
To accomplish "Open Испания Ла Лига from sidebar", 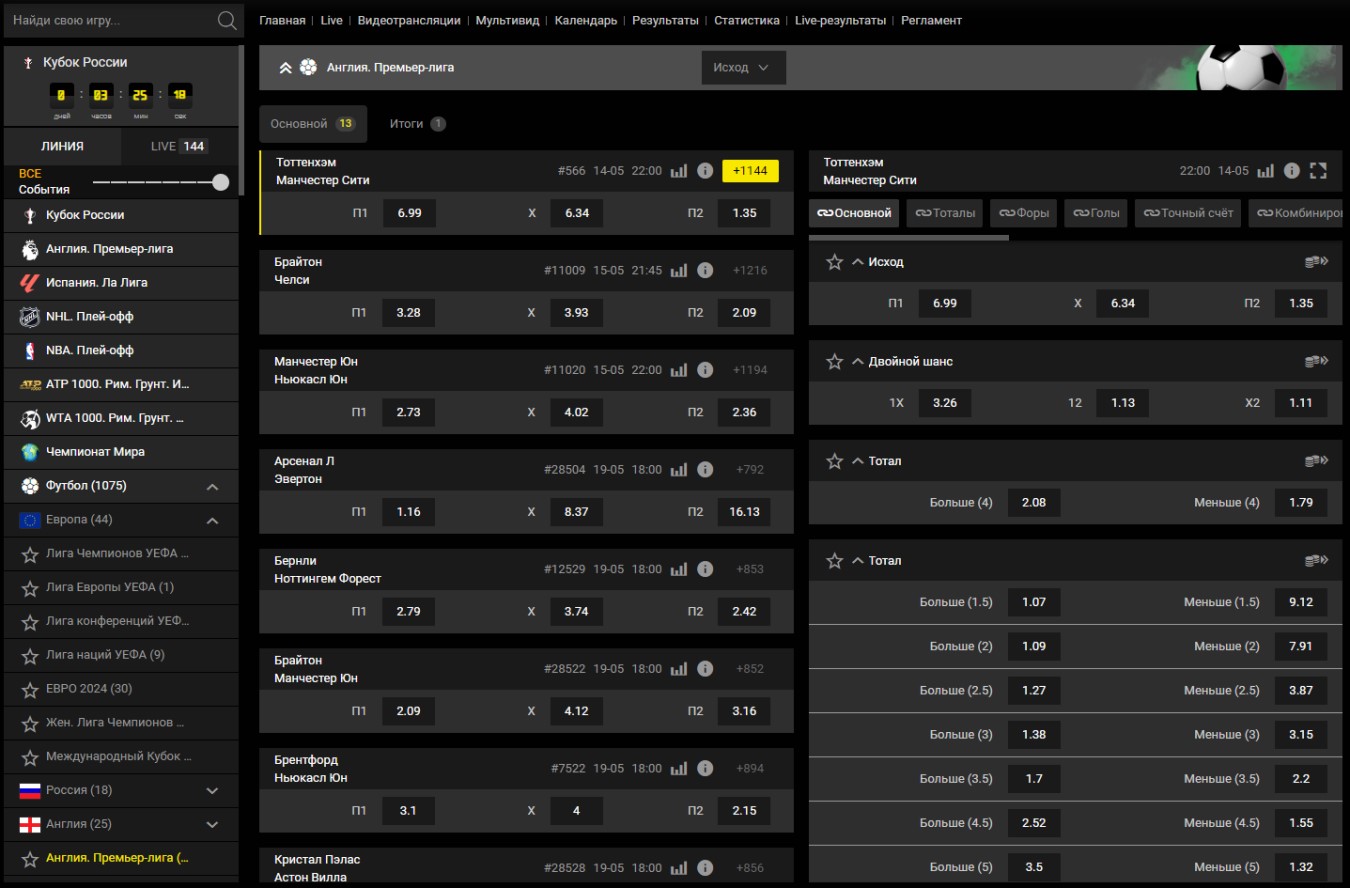I will tap(121, 283).
